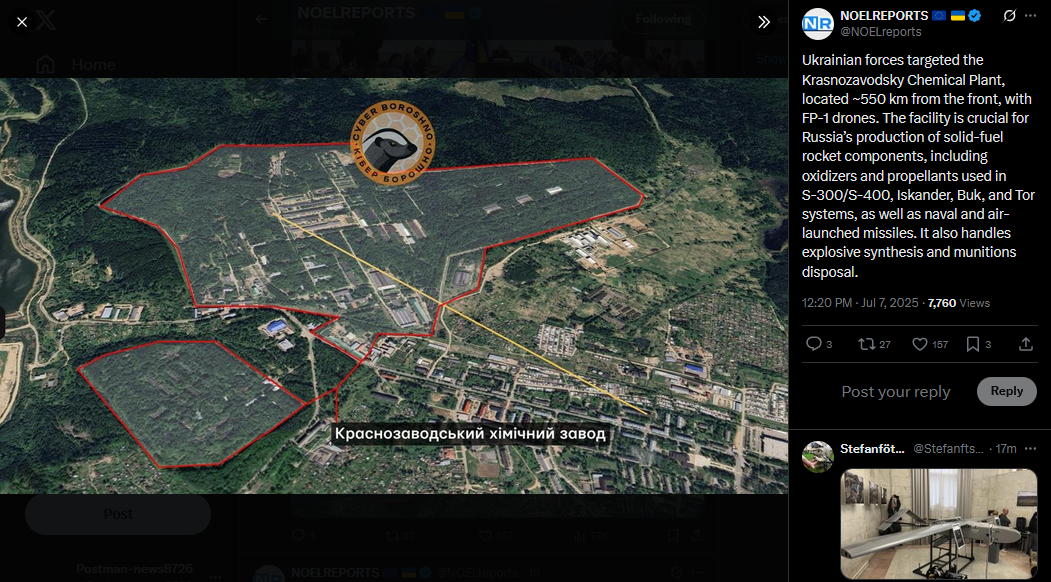Click the Post your reply field
1051x582 pixels.
(895, 392)
